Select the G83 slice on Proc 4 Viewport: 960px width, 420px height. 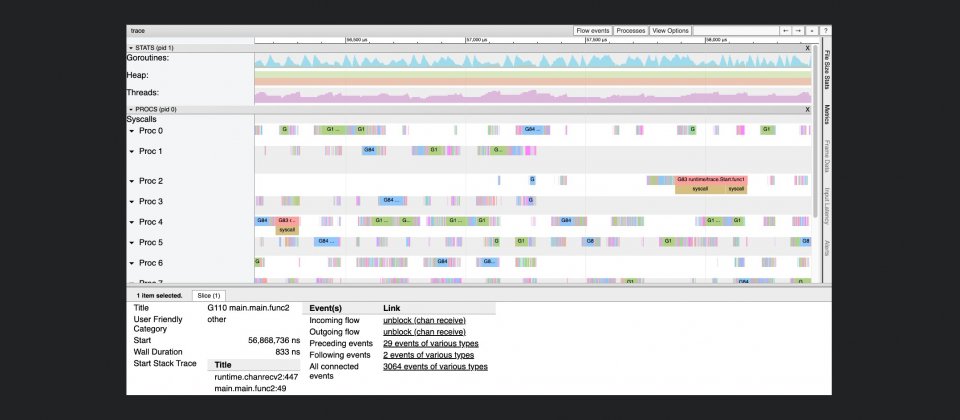click(287, 220)
